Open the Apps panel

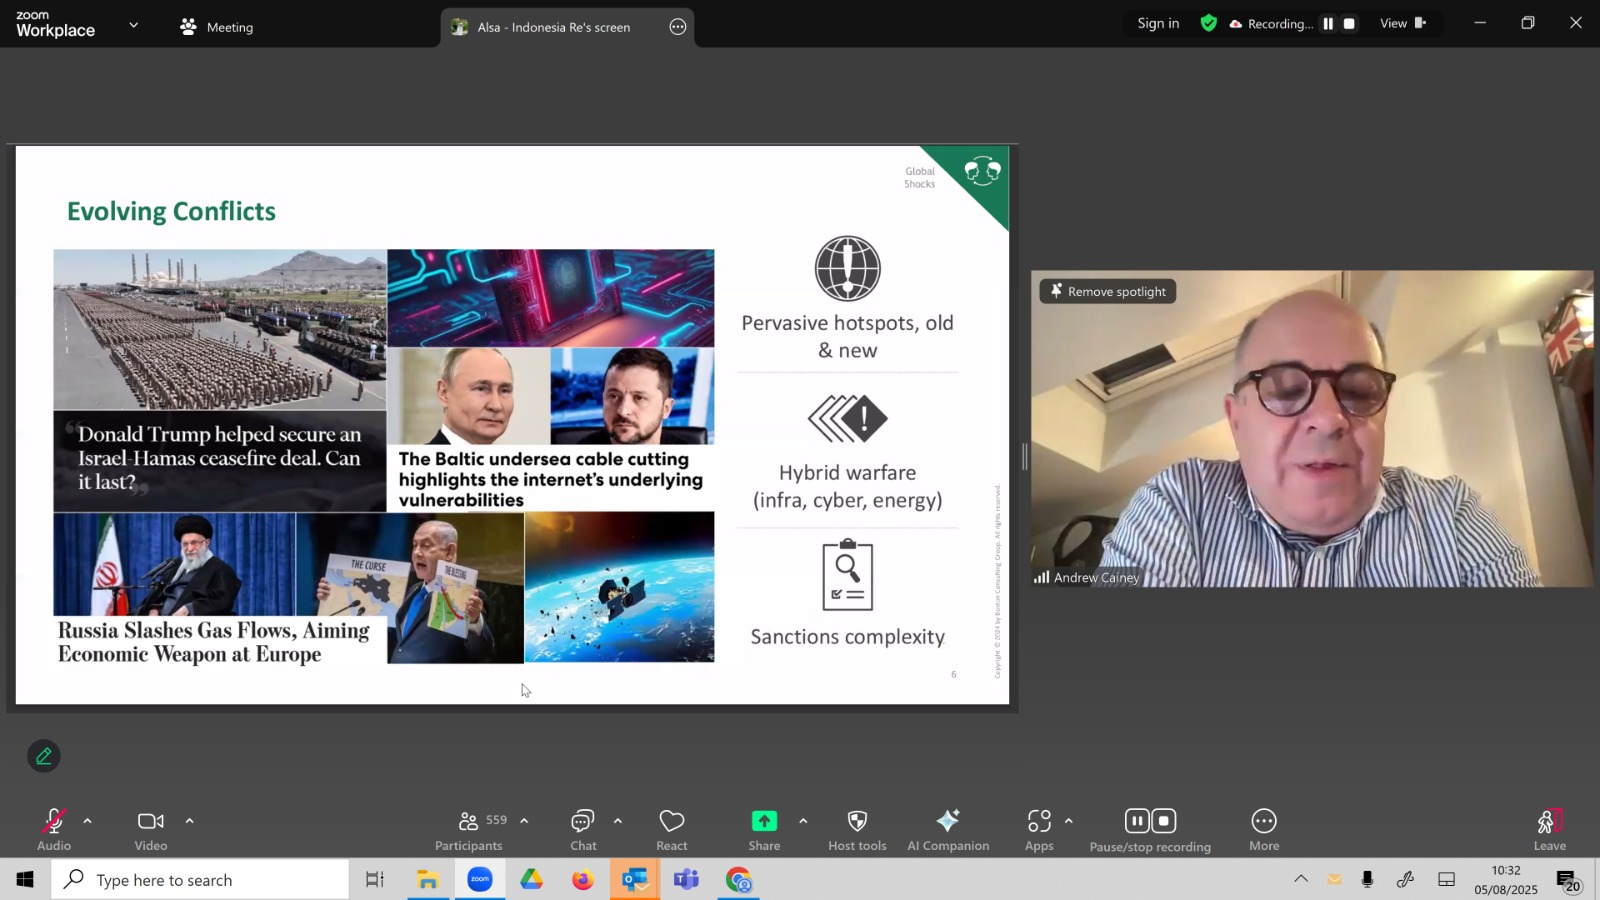click(1039, 830)
